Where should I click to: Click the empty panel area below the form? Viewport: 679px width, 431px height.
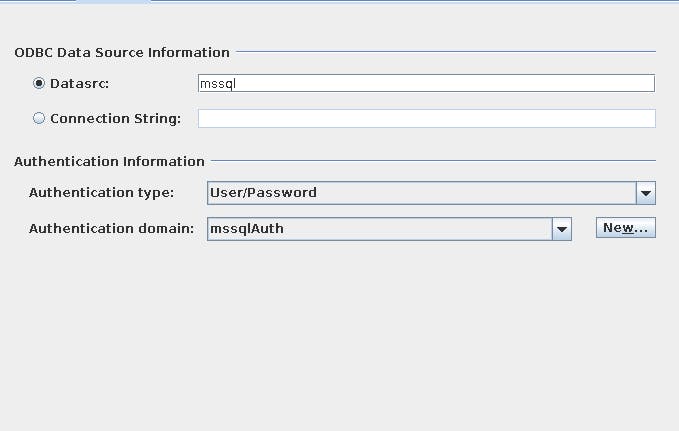coord(339,340)
